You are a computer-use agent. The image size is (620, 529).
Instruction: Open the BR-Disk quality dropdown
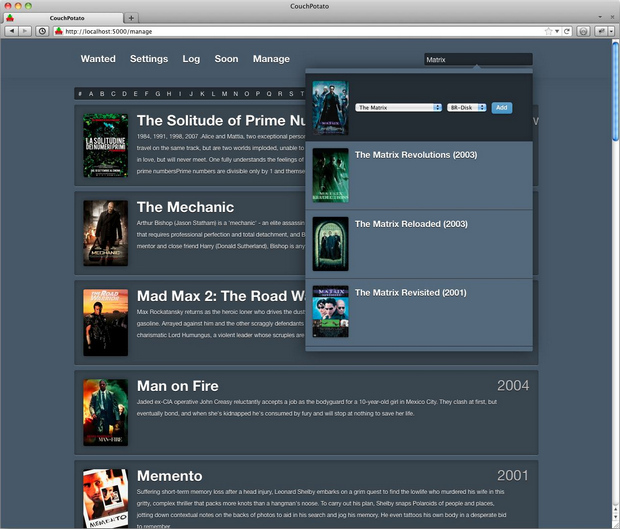click(x=467, y=108)
